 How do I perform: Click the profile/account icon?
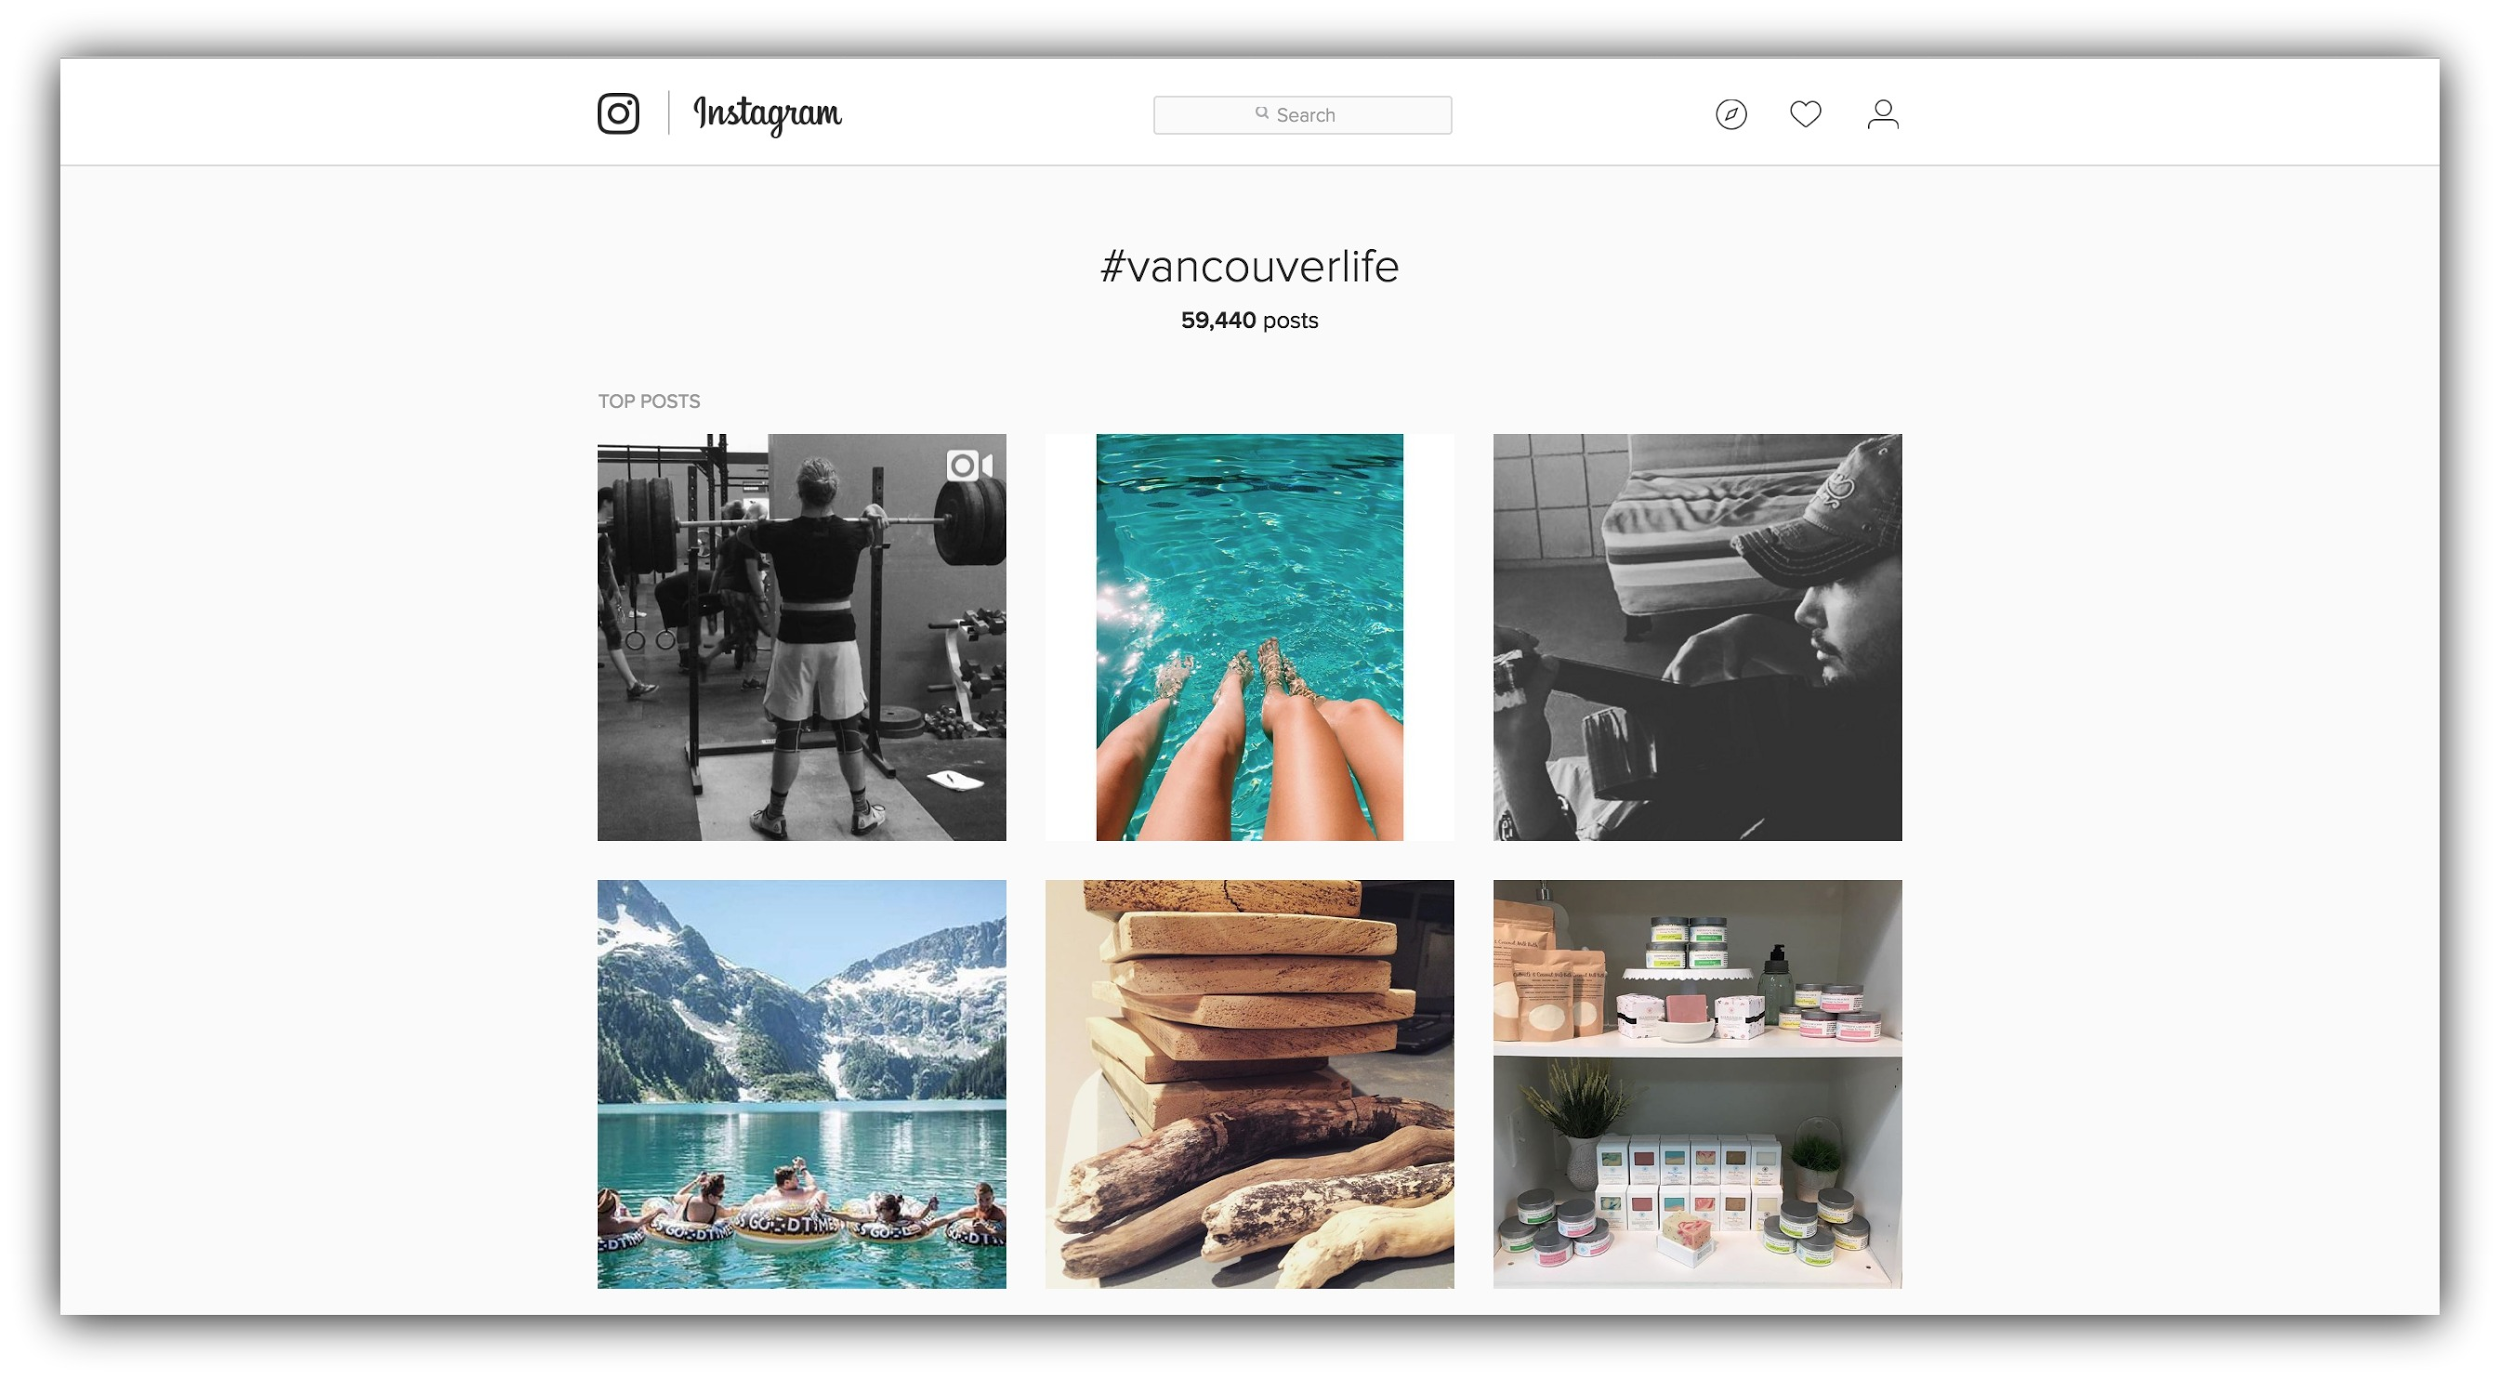tap(1882, 114)
